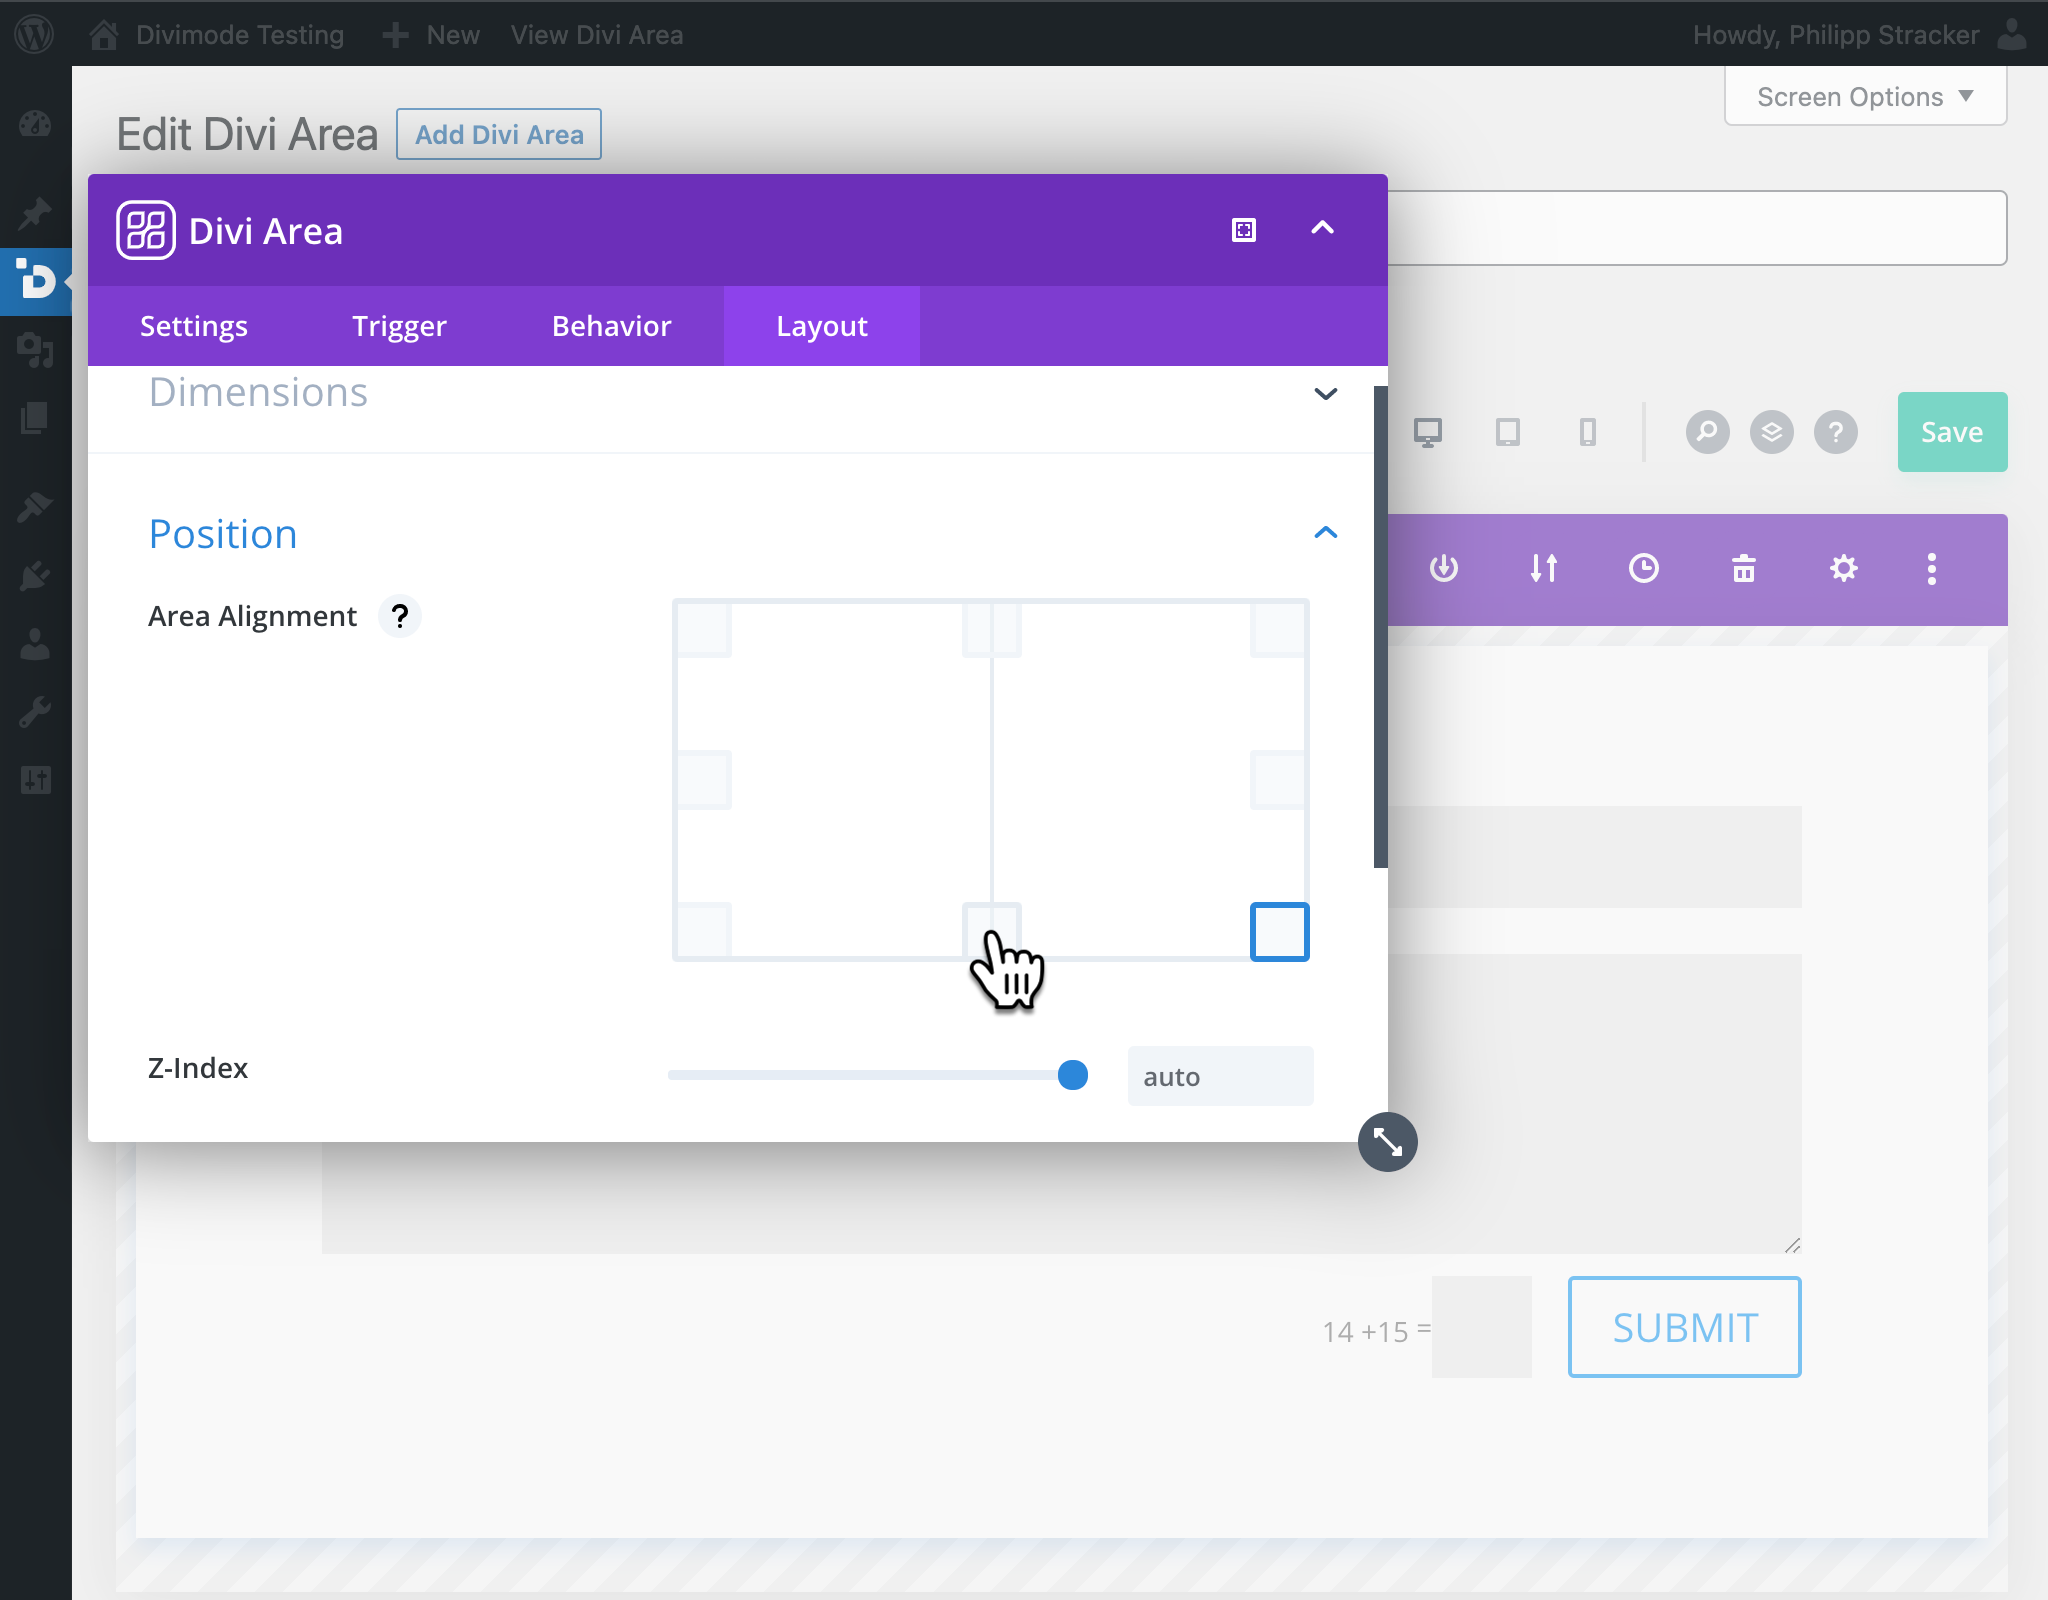The height and width of the screenshot is (1600, 2048).
Task: Open the builder three-dot more menu
Action: coord(1932,568)
